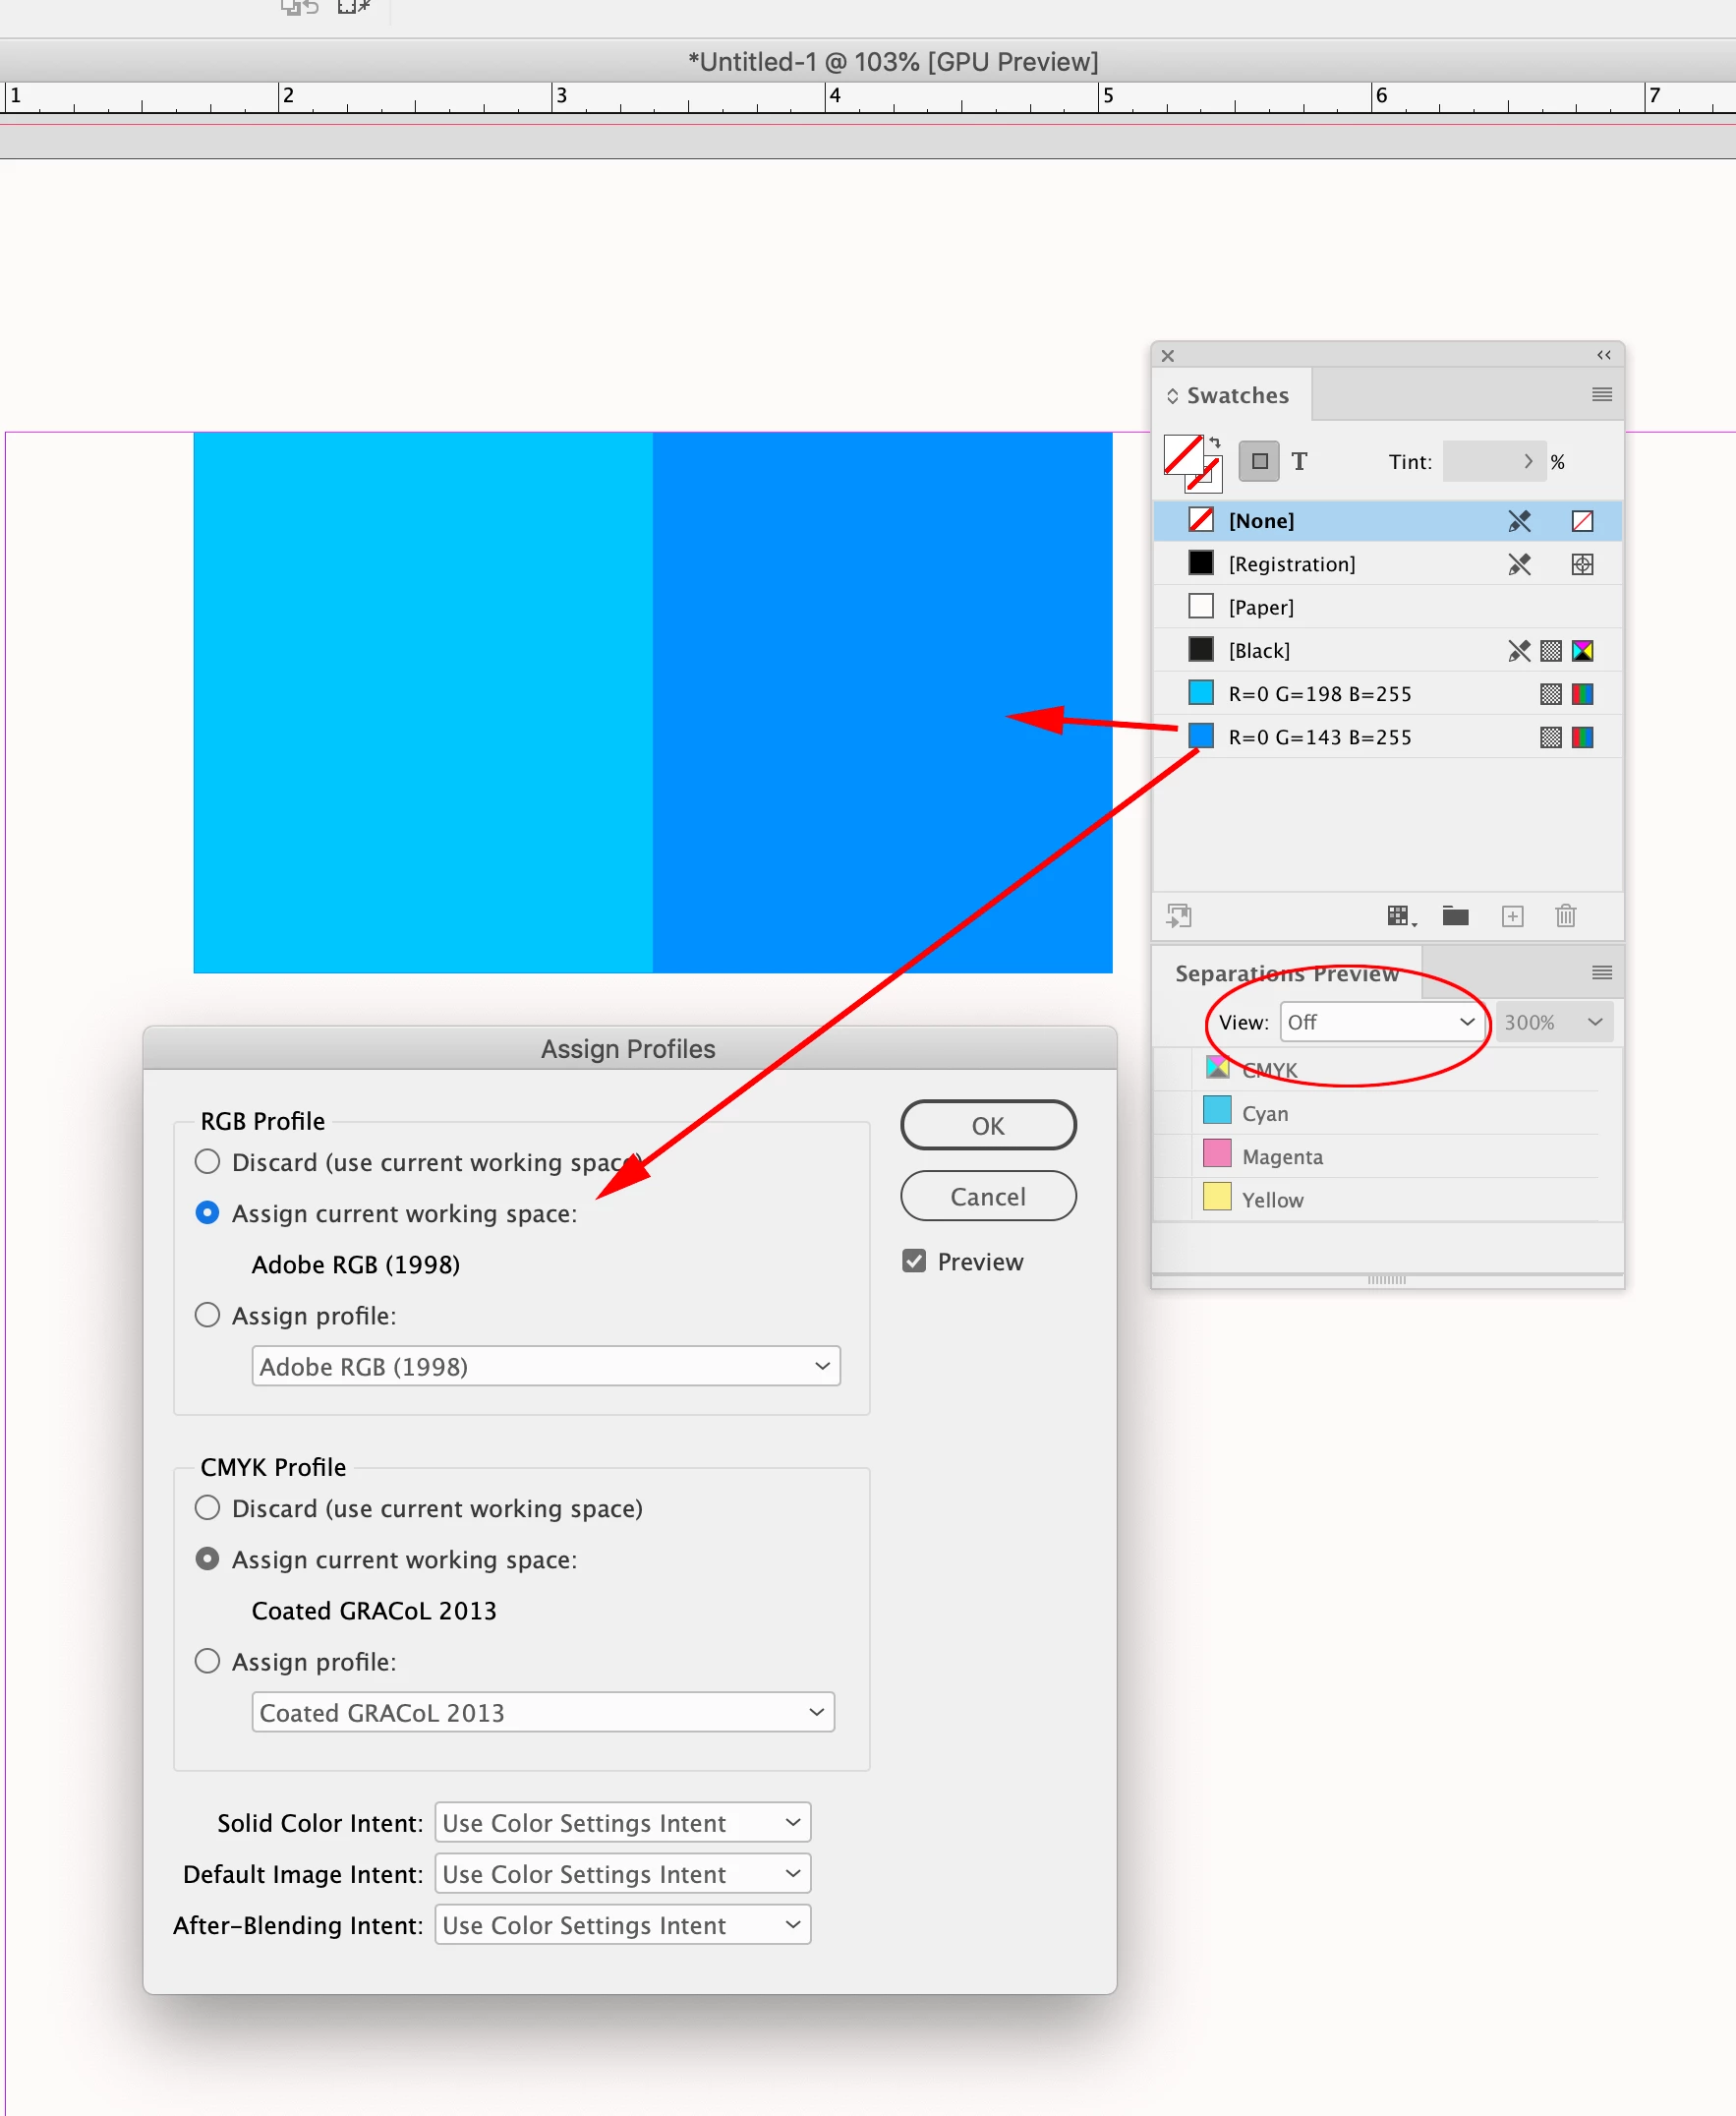This screenshot has width=1736, height=2116.
Task: Collapse the Swatches panel with double-arrow icon
Action: 1604,355
